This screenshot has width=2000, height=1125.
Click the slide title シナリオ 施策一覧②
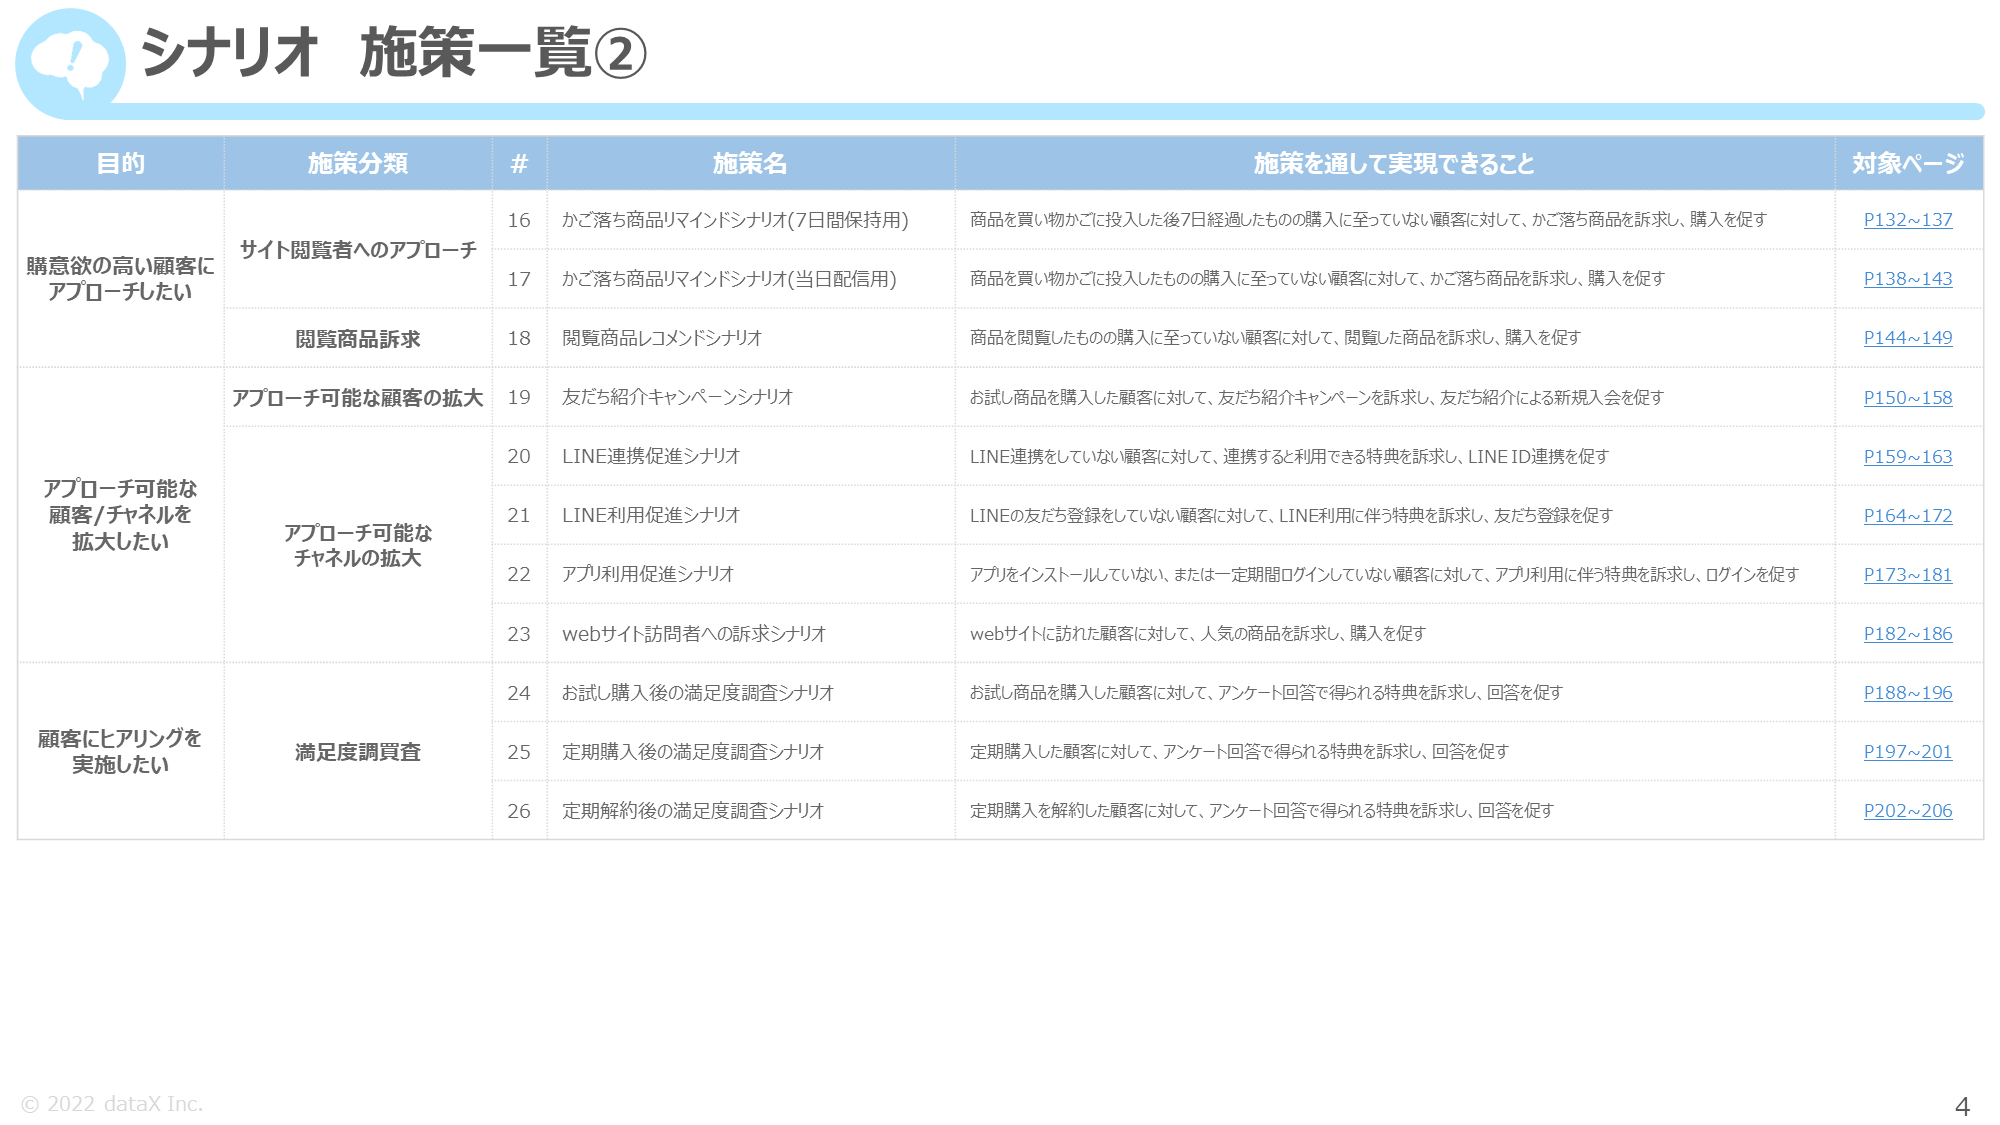coord(393,52)
